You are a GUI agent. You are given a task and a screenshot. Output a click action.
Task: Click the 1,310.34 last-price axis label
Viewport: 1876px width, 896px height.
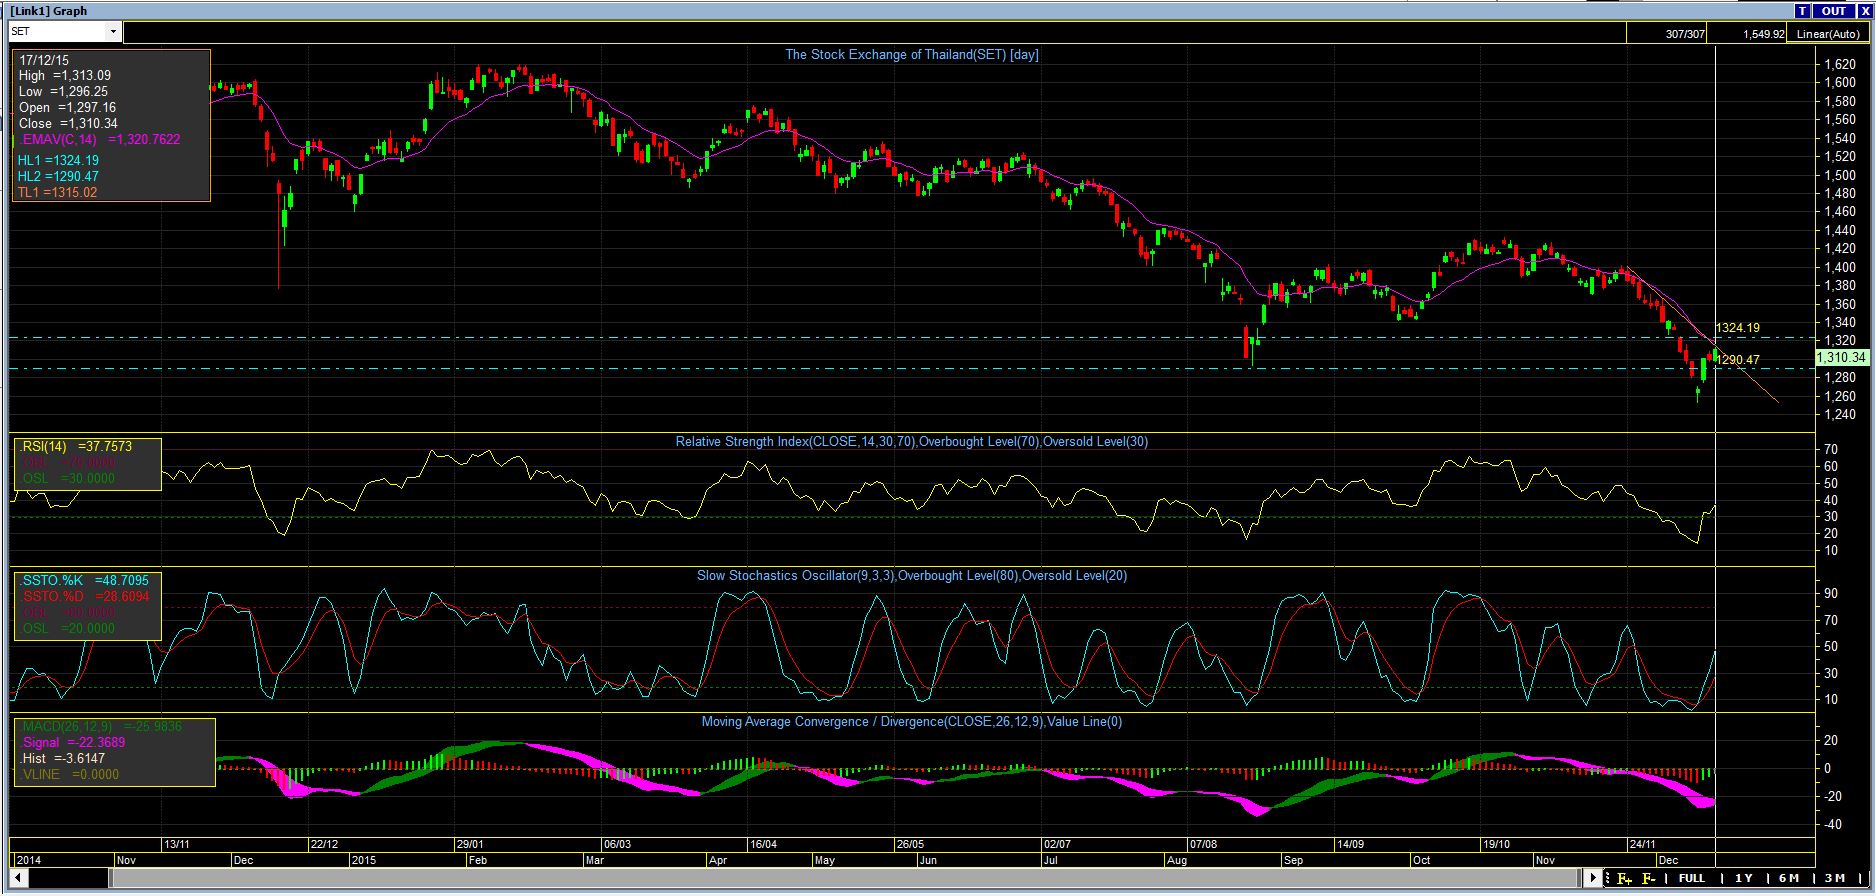pyautogui.click(x=1841, y=357)
